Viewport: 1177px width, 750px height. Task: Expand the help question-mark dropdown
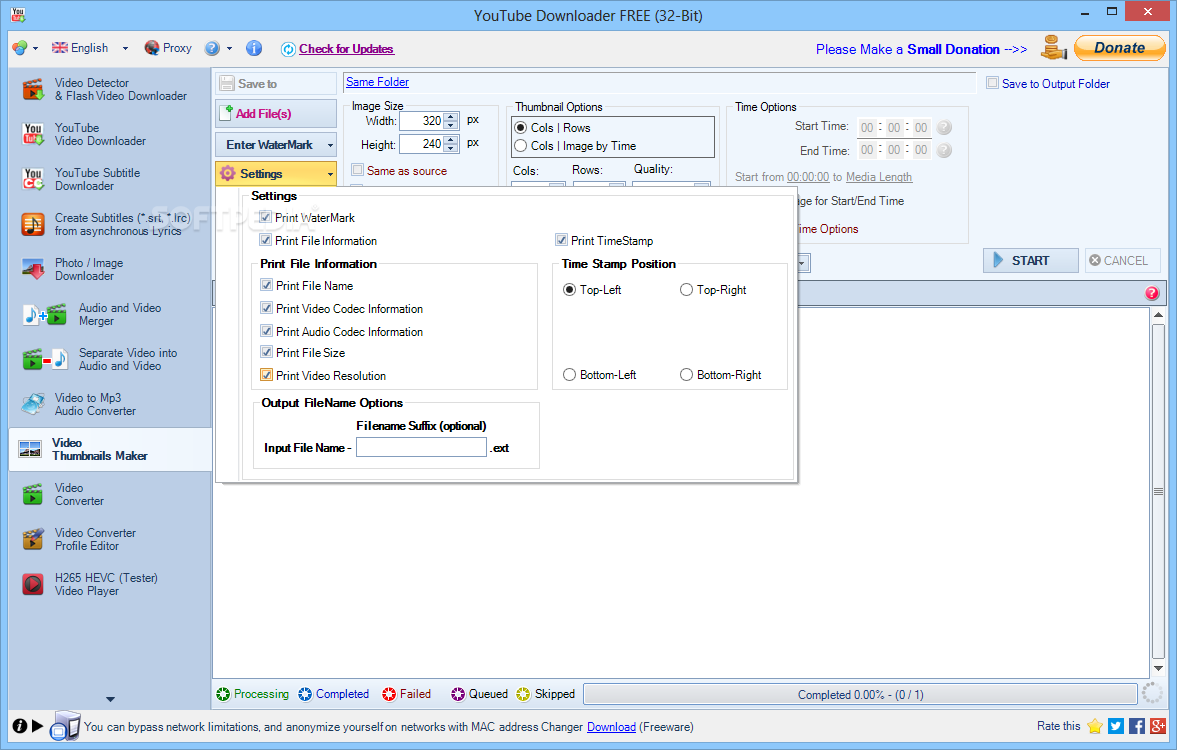pyautogui.click(x=229, y=48)
